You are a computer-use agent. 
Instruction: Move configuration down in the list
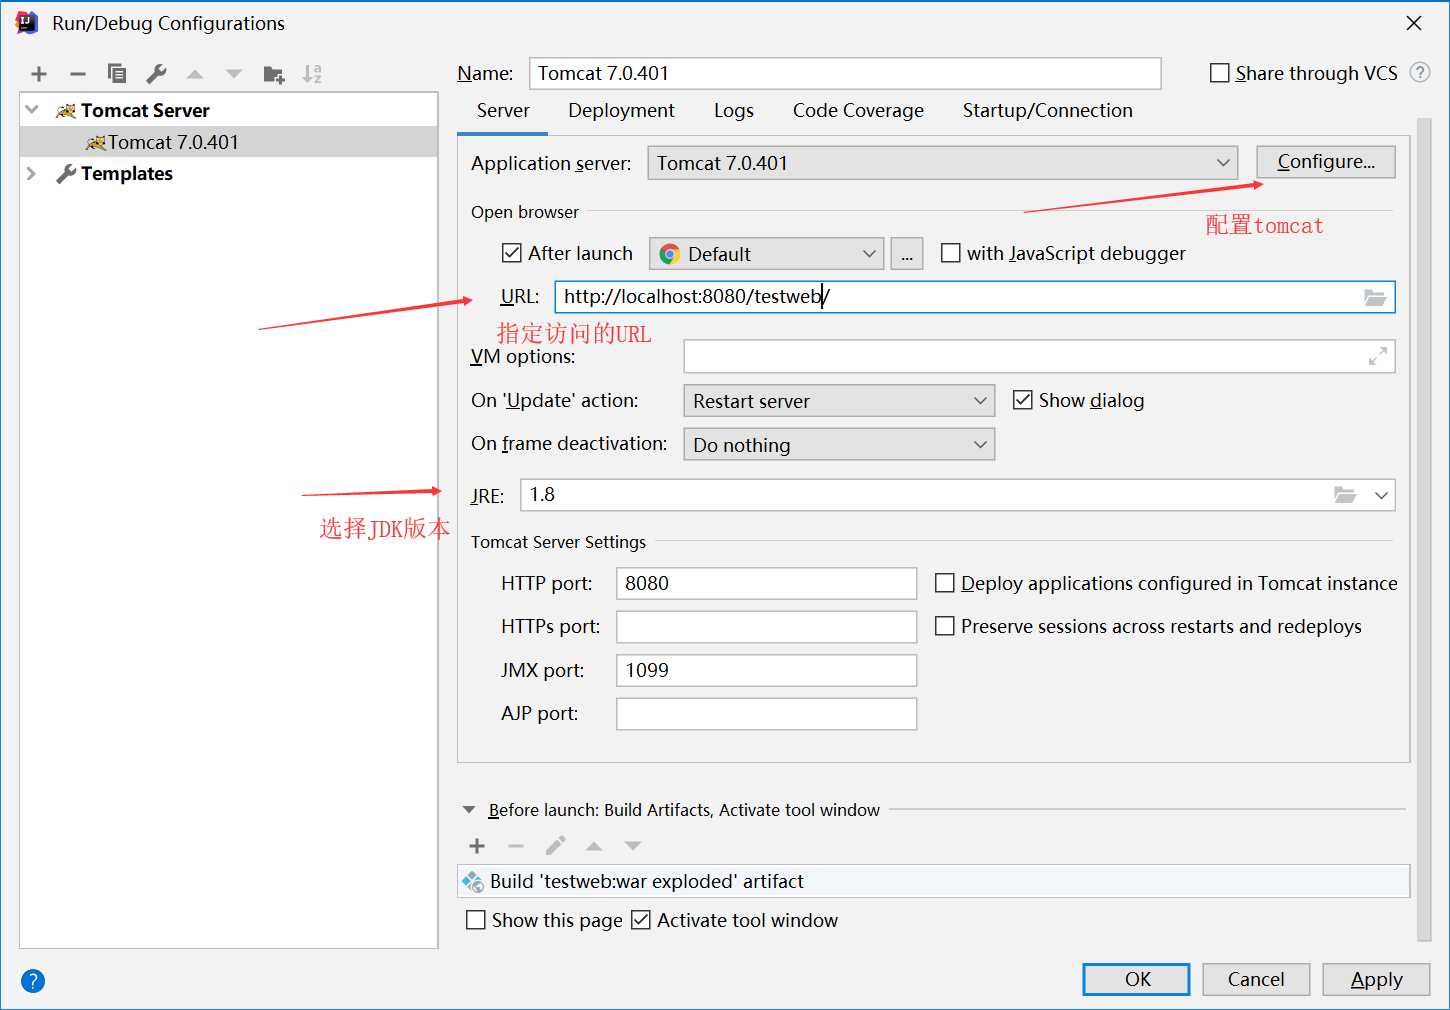click(234, 74)
